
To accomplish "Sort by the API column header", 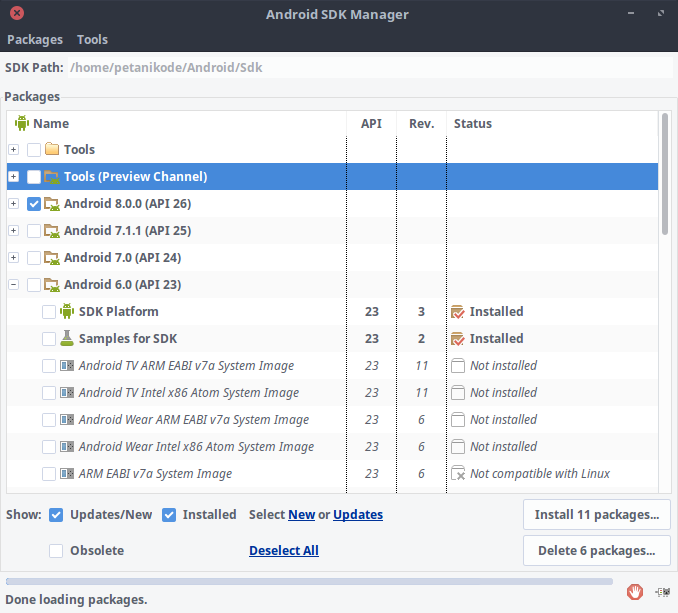I will (371, 124).
